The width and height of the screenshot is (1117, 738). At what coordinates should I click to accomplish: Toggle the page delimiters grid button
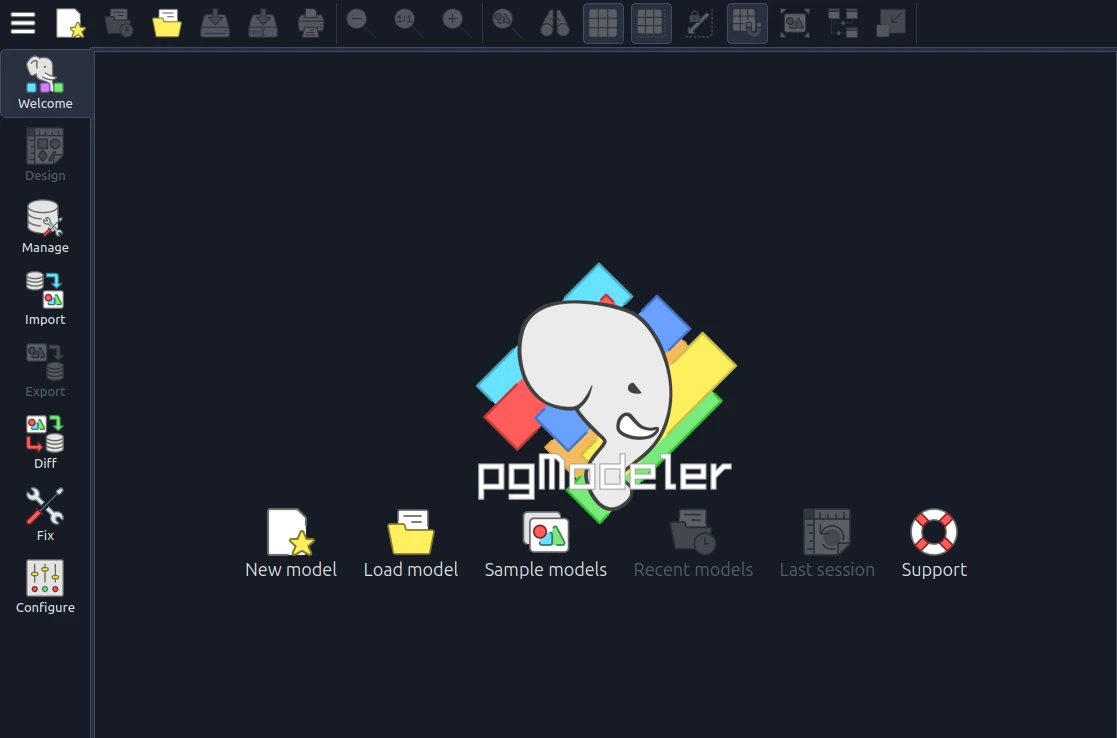tap(651, 23)
